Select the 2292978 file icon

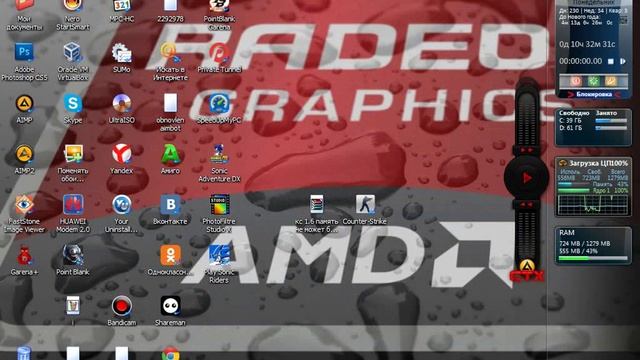(170, 6)
